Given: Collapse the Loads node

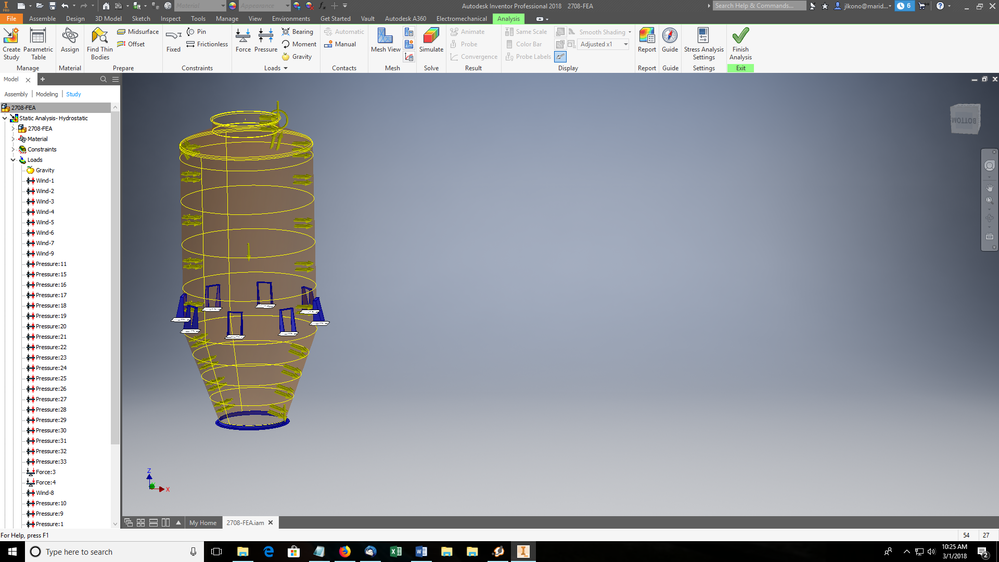Looking at the screenshot, I should [13, 160].
